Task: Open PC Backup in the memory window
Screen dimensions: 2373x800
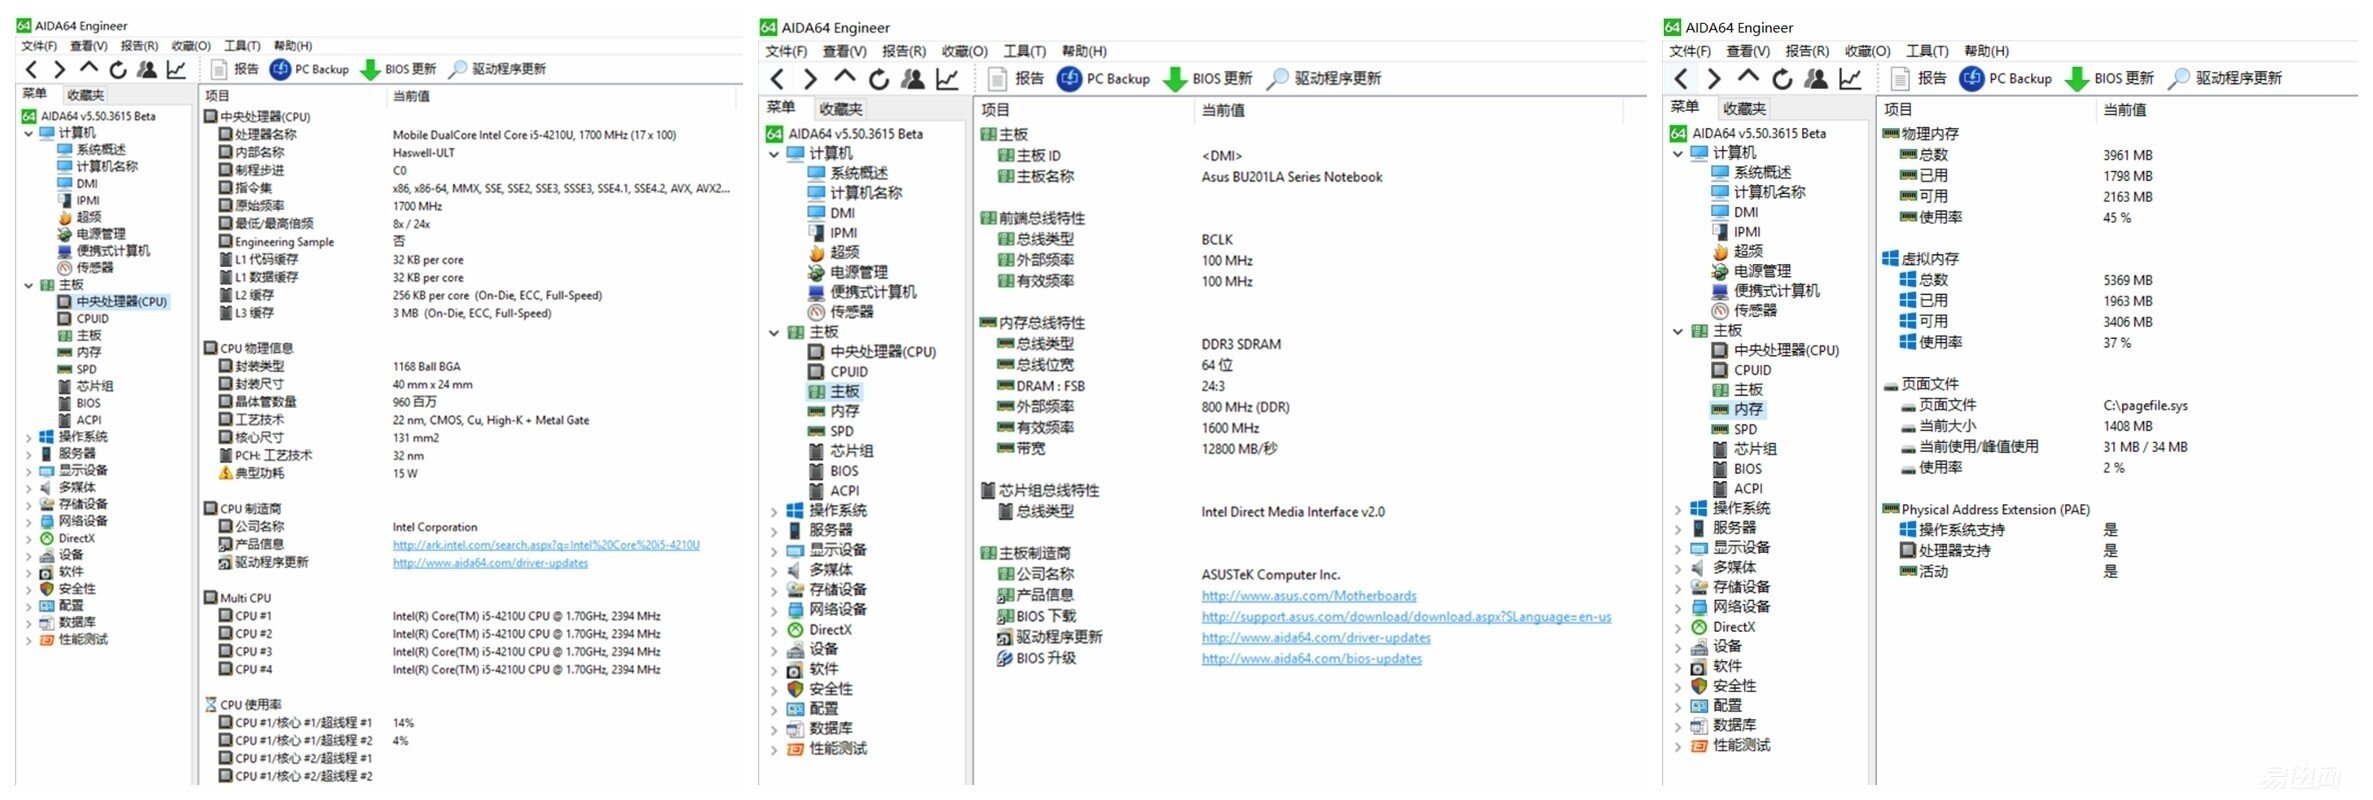Action: [x=2006, y=78]
